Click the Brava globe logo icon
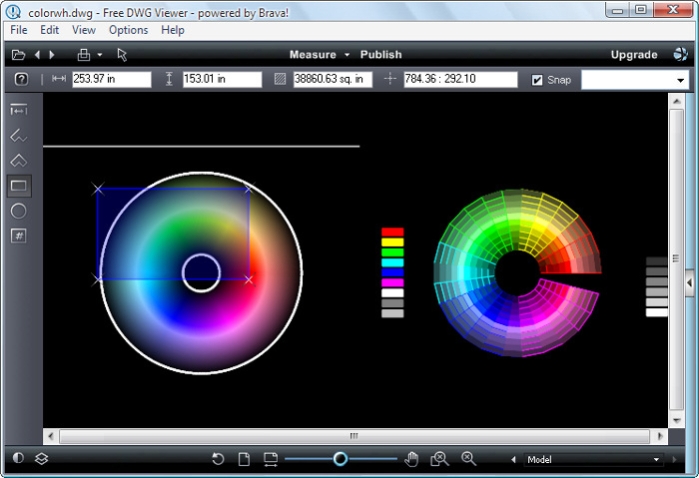This screenshot has width=699, height=478. click(x=680, y=54)
